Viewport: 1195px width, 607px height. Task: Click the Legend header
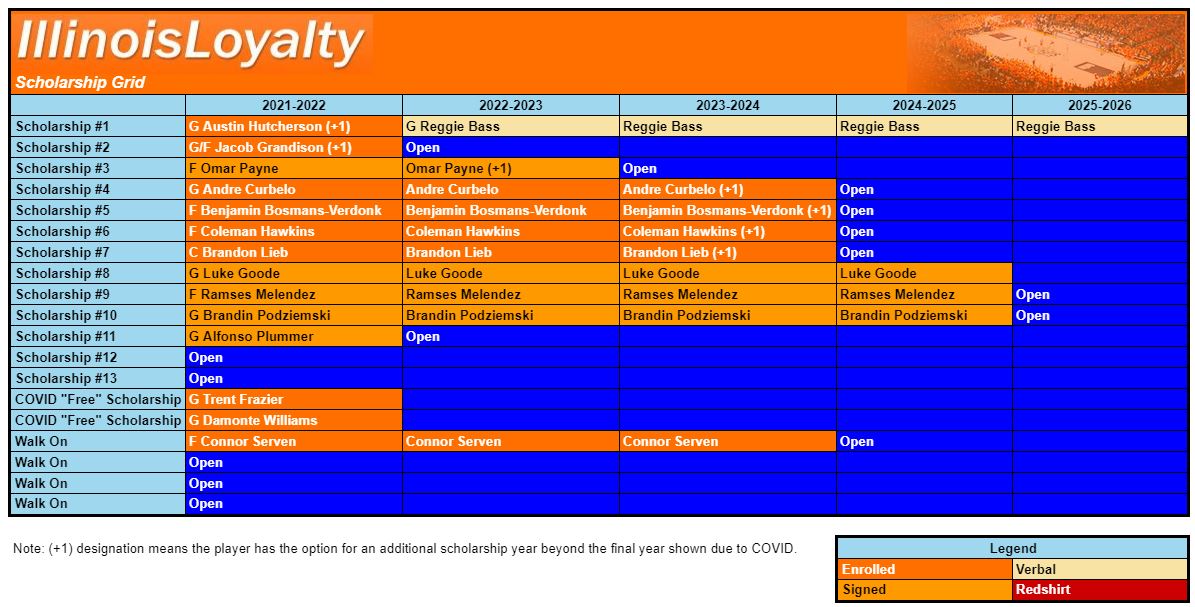1012,548
